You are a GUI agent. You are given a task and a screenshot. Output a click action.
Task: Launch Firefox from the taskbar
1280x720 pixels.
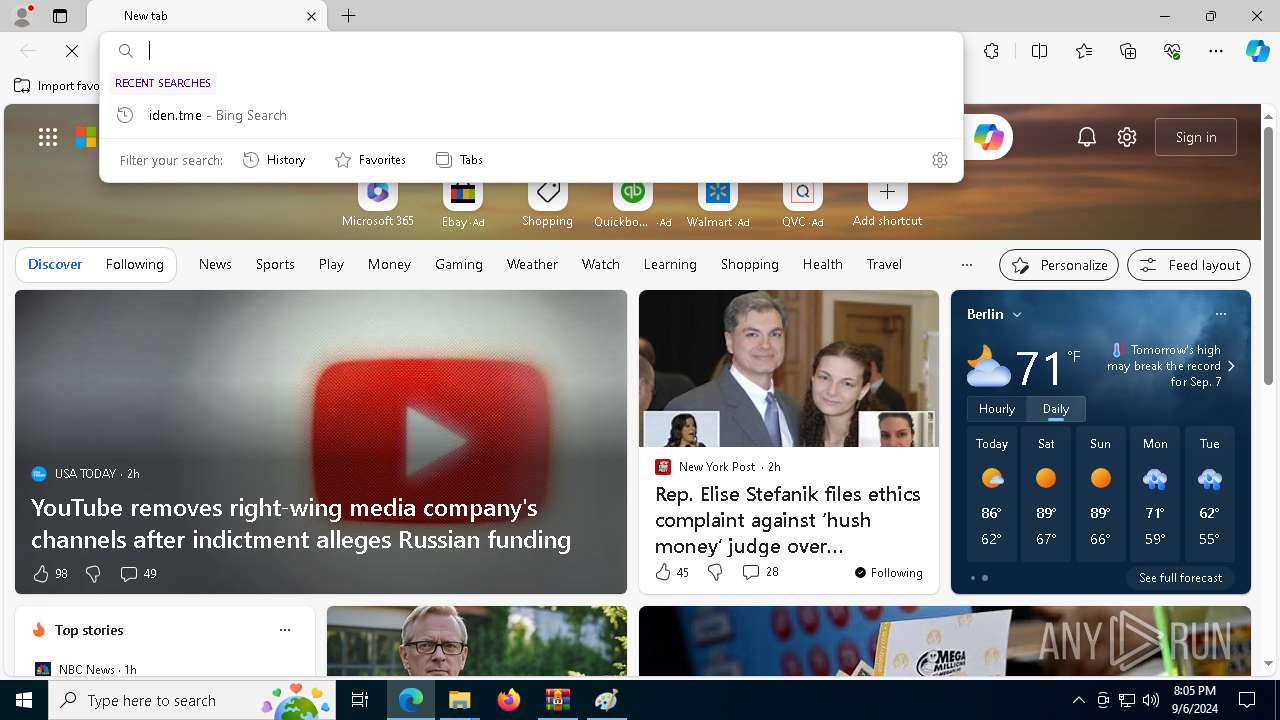pos(508,700)
